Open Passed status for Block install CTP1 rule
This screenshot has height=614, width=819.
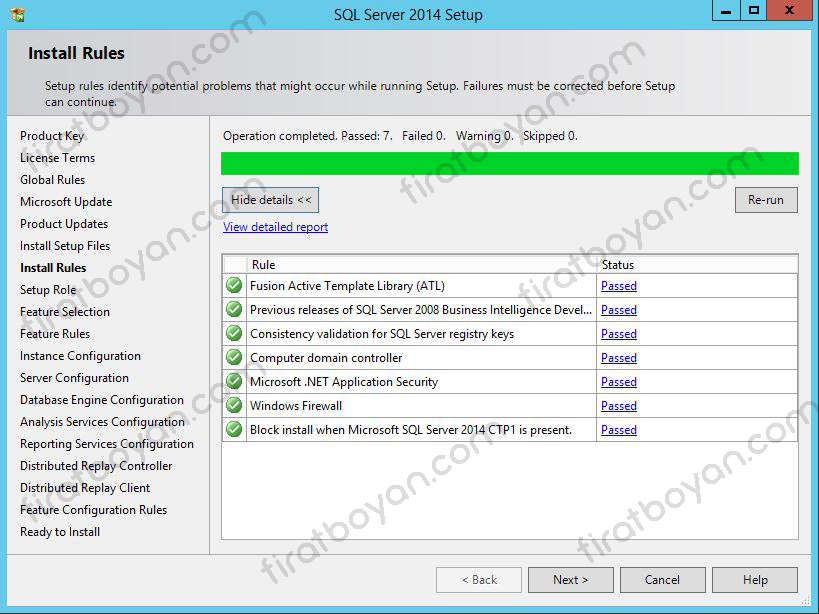click(x=619, y=430)
